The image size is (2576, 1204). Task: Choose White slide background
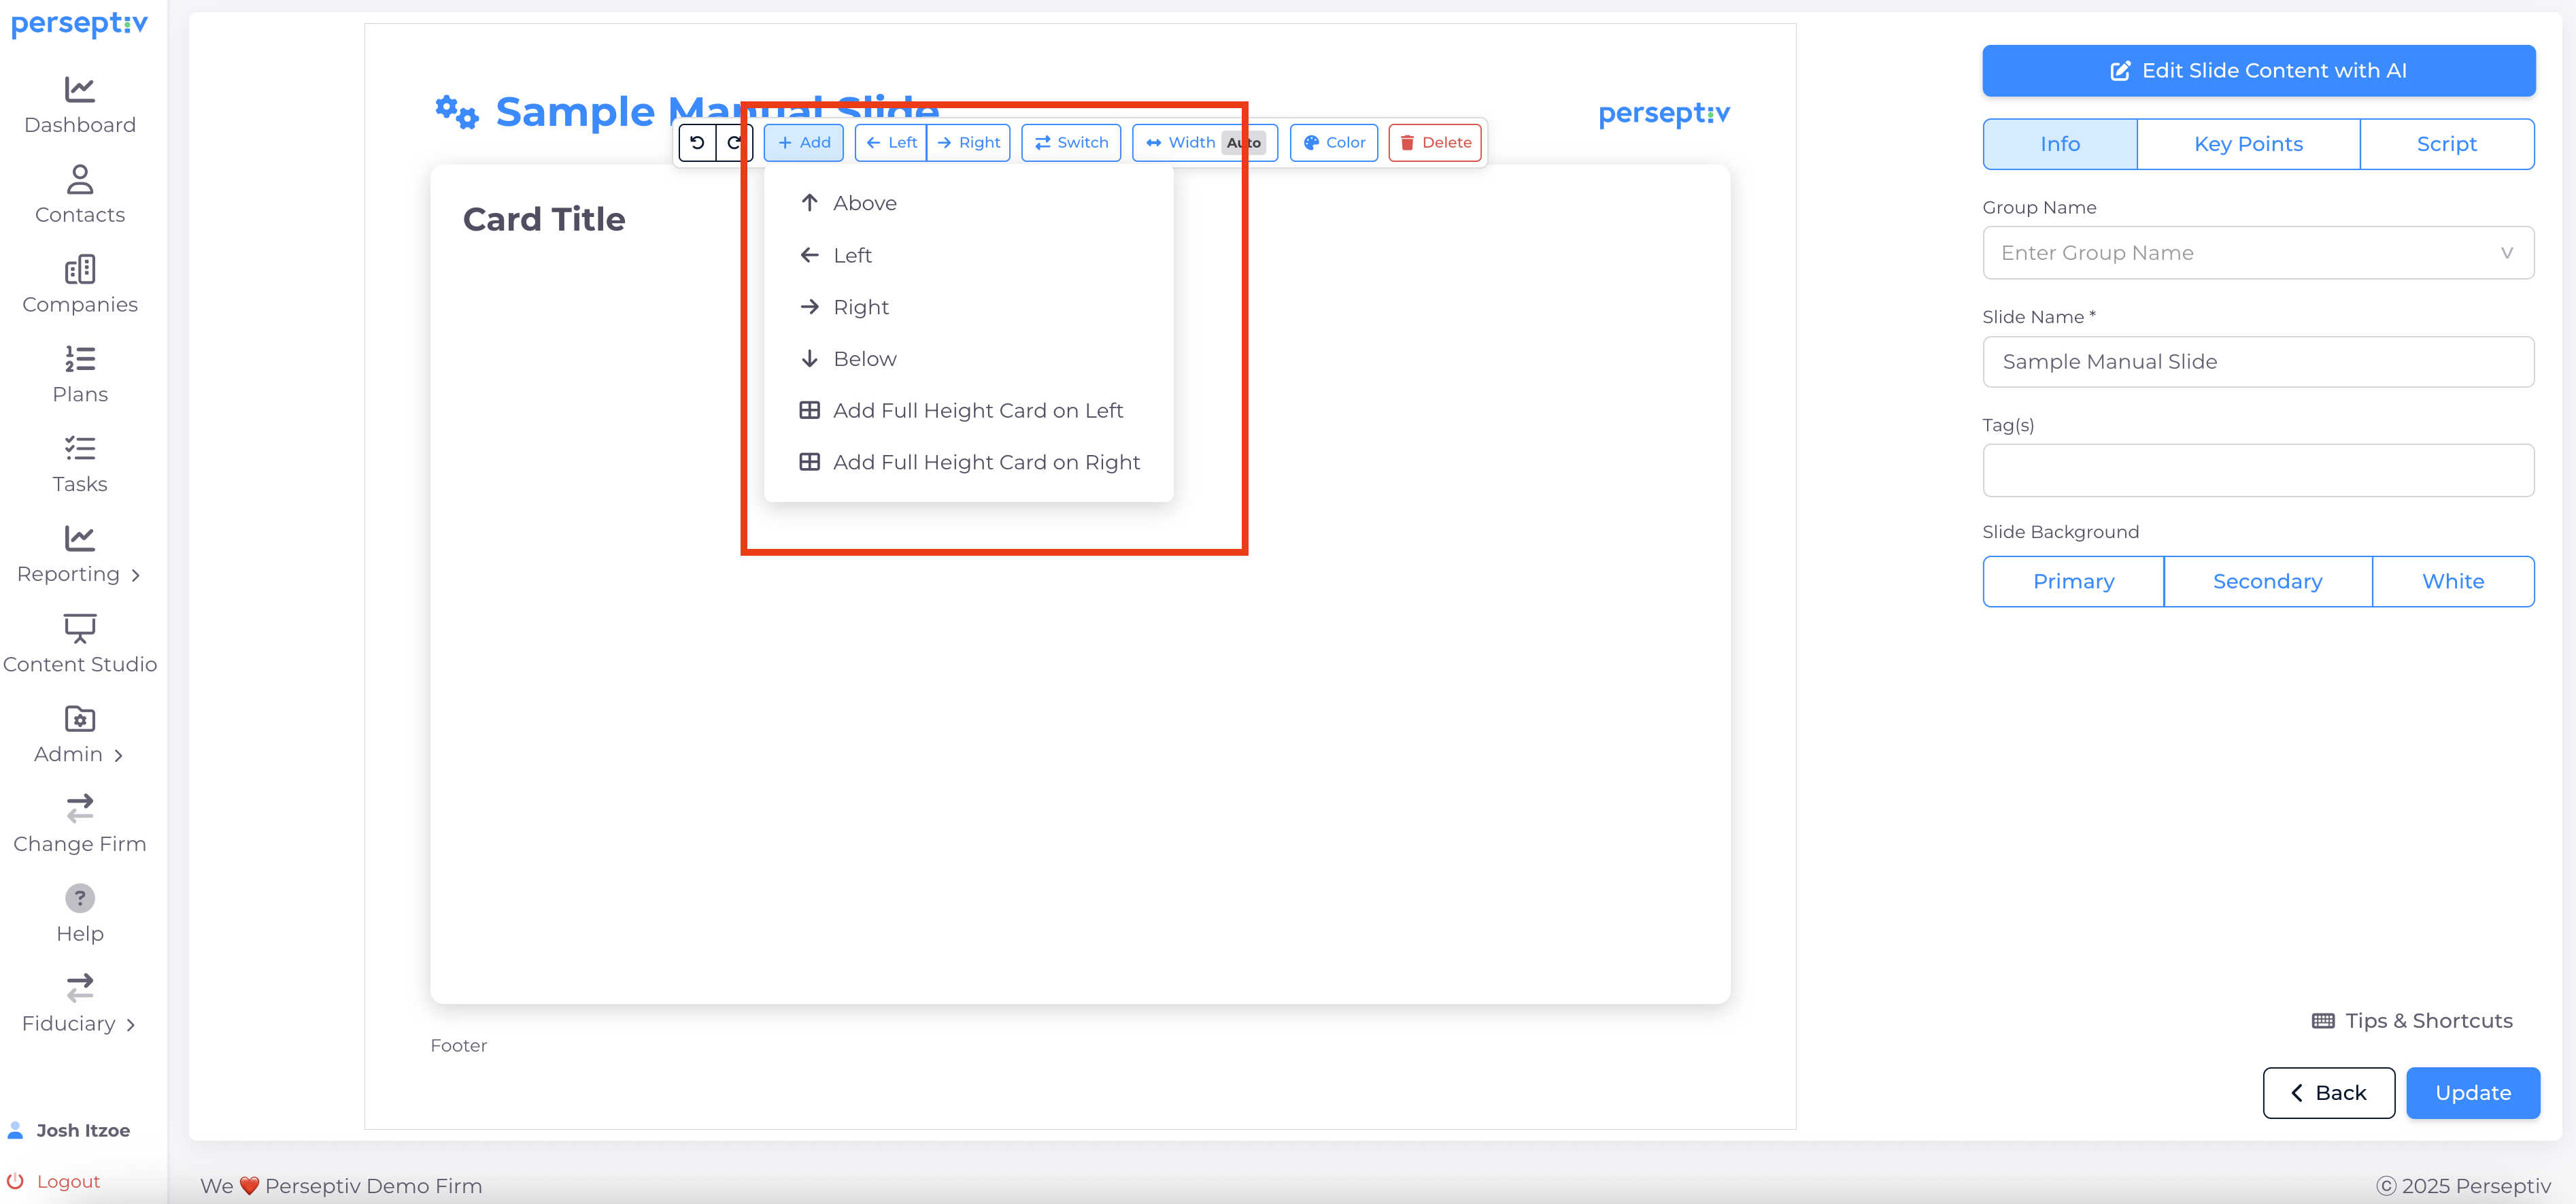coord(2452,581)
